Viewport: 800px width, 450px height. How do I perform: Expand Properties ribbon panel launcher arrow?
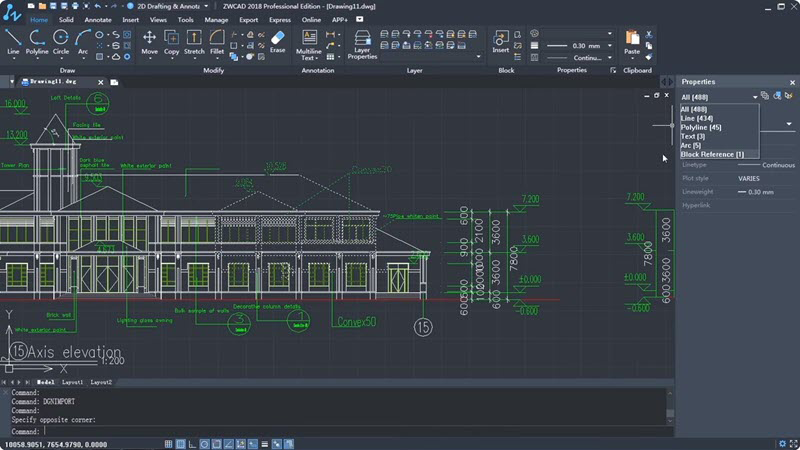pyautogui.click(x=613, y=70)
